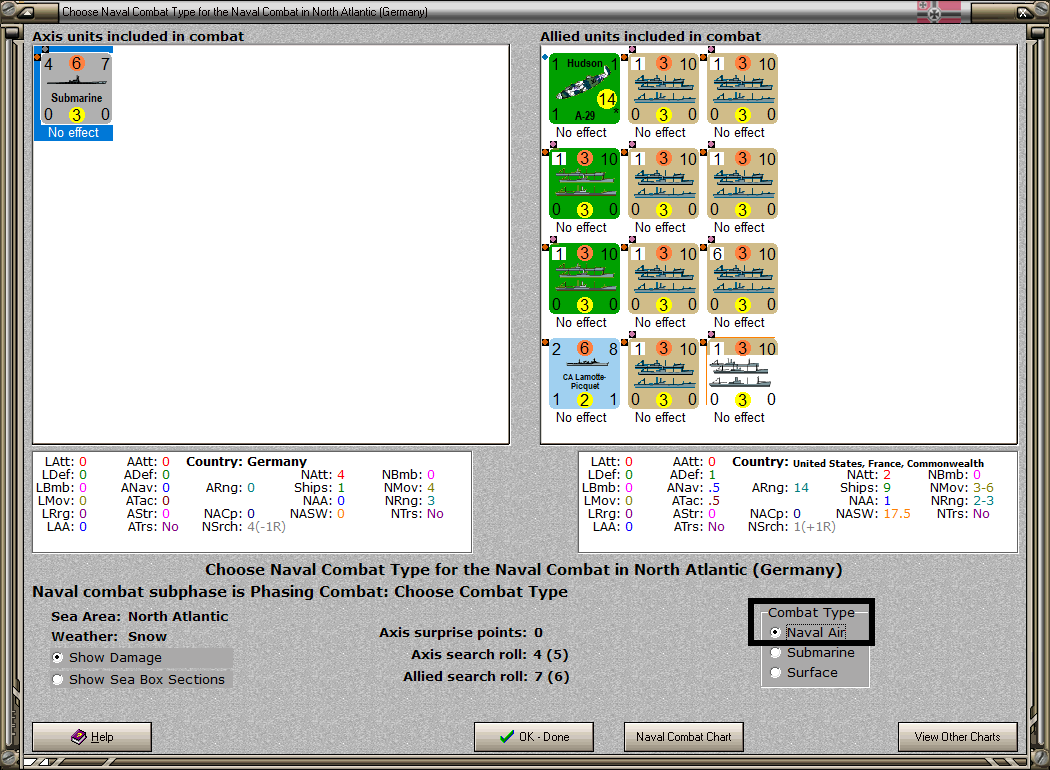This screenshot has width=1050, height=770.
Task: Click the Allied NASW value 17.5
Action: click(897, 514)
